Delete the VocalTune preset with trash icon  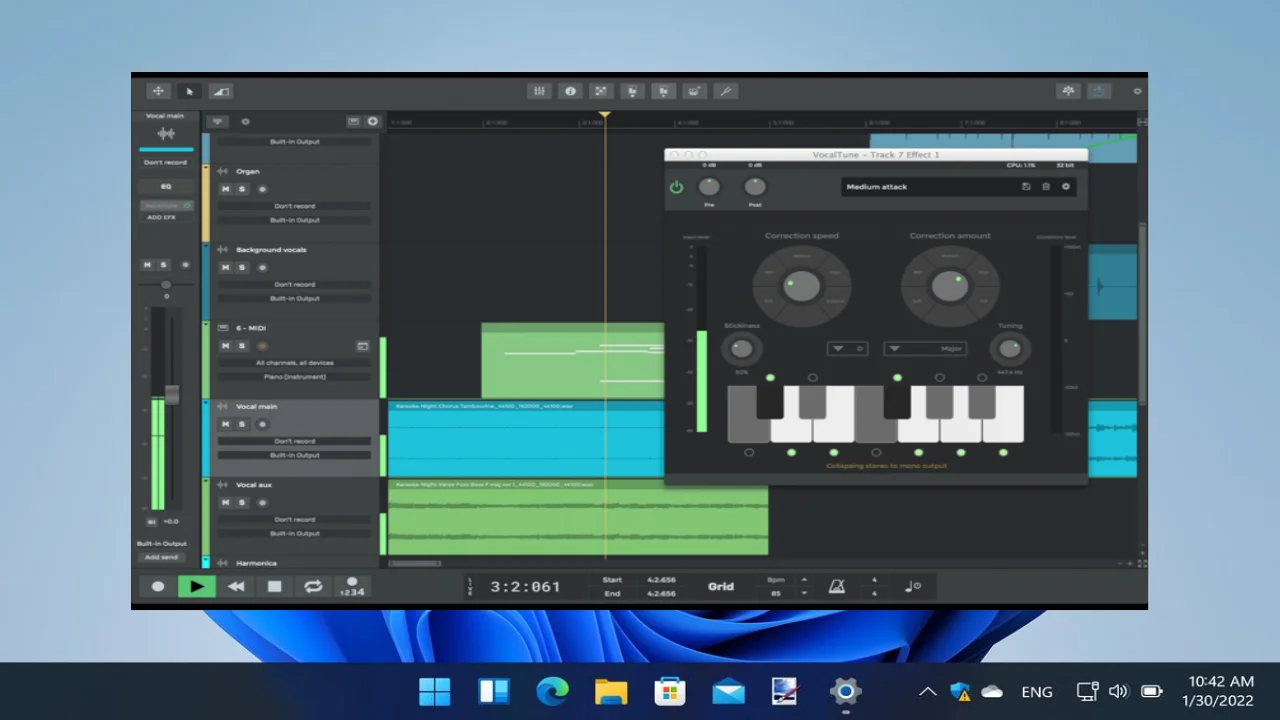[x=1046, y=187]
